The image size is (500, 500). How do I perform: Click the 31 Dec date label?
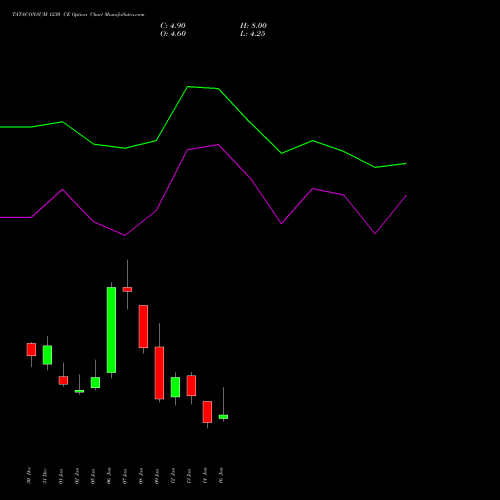point(45,476)
